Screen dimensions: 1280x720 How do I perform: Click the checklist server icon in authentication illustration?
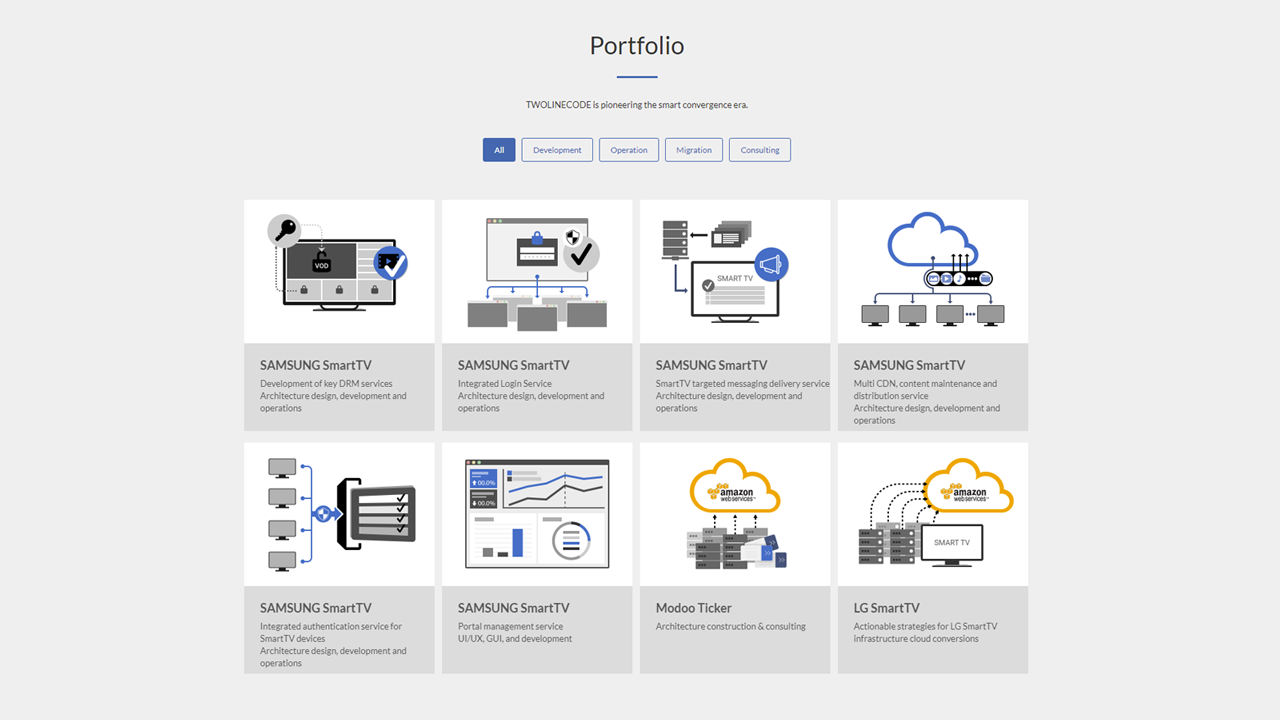click(x=380, y=514)
